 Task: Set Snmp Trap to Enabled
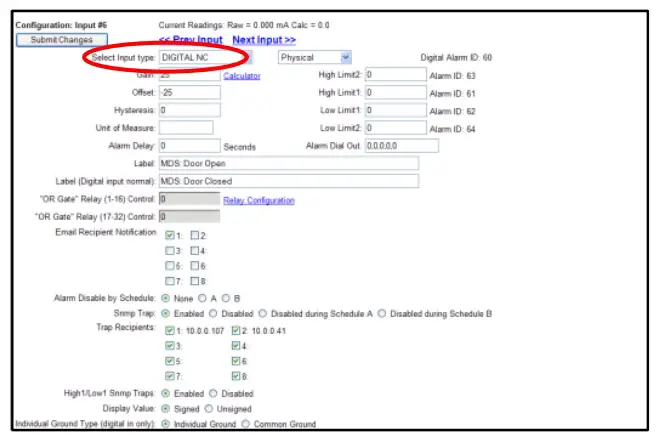click(166, 313)
